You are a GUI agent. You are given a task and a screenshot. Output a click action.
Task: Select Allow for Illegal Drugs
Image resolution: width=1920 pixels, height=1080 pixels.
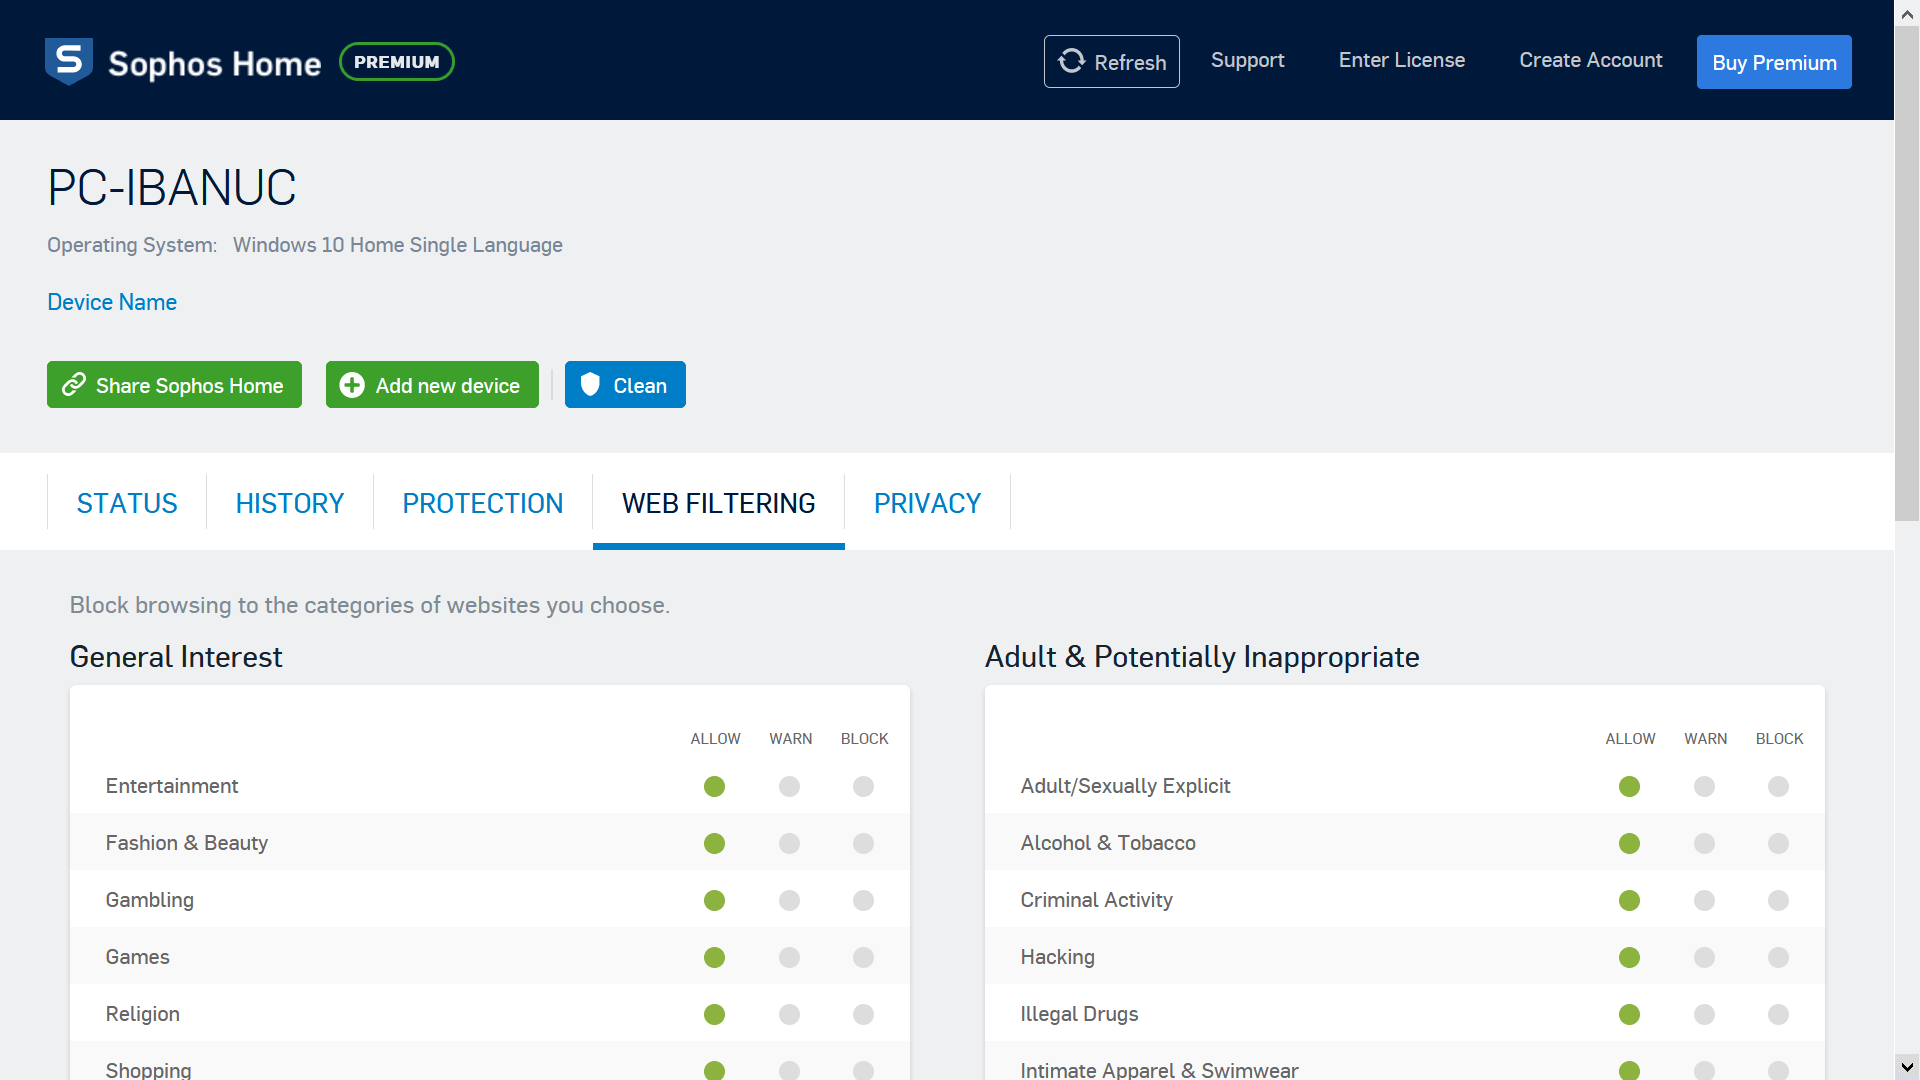click(1629, 1014)
